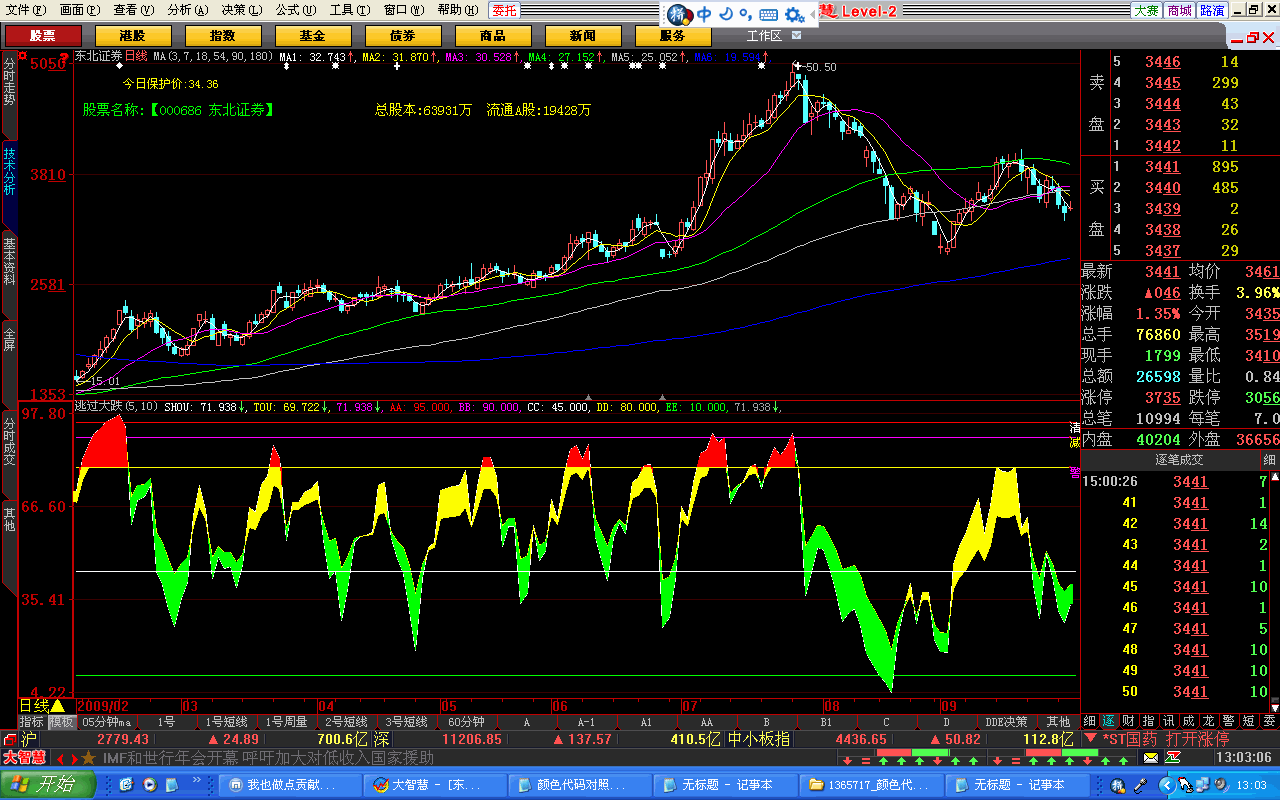Select the DDE决策 template tab
The height and width of the screenshot is (800, 1280).
(1005, 722)
